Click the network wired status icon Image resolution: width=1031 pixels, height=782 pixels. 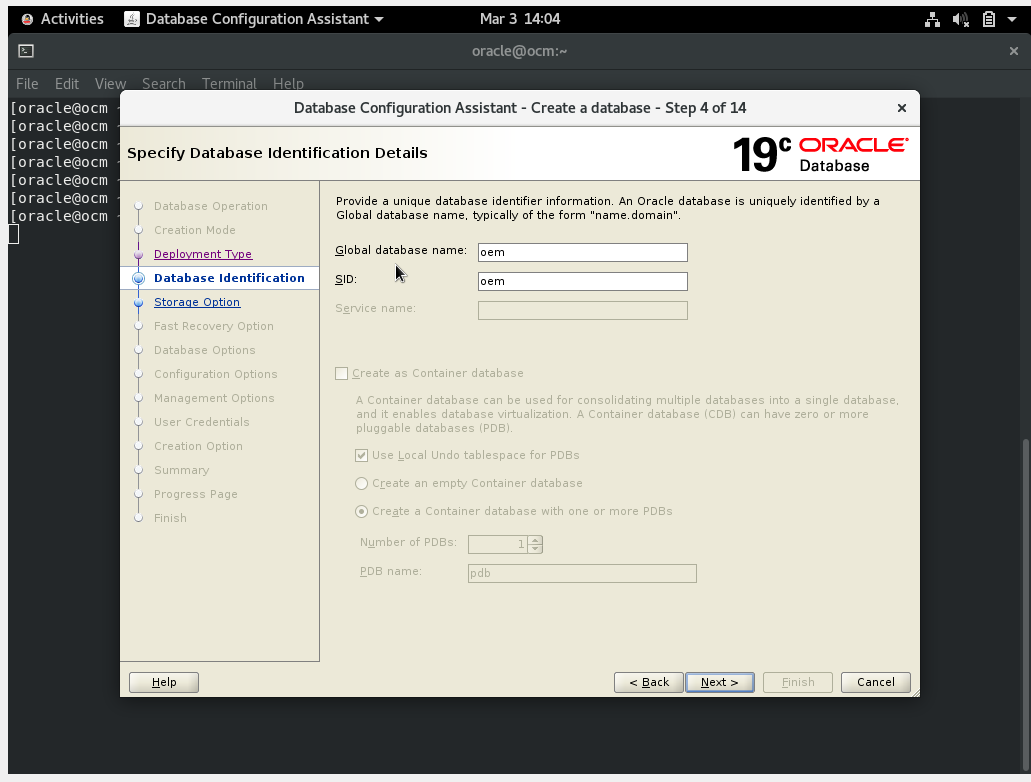[x=932, y=20]
